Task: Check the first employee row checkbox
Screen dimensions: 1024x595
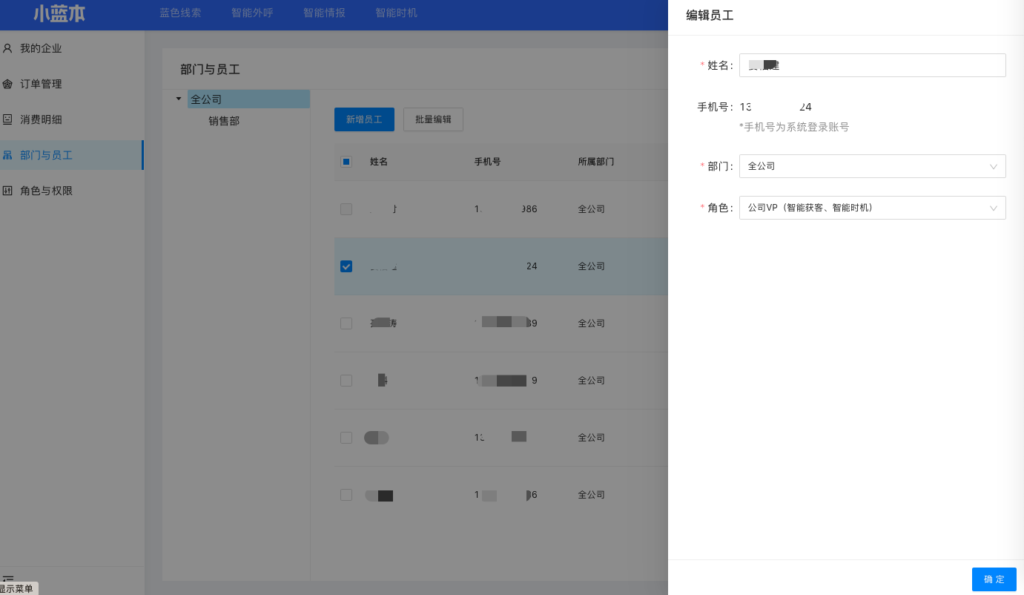Action: click(x=346, y=209)
